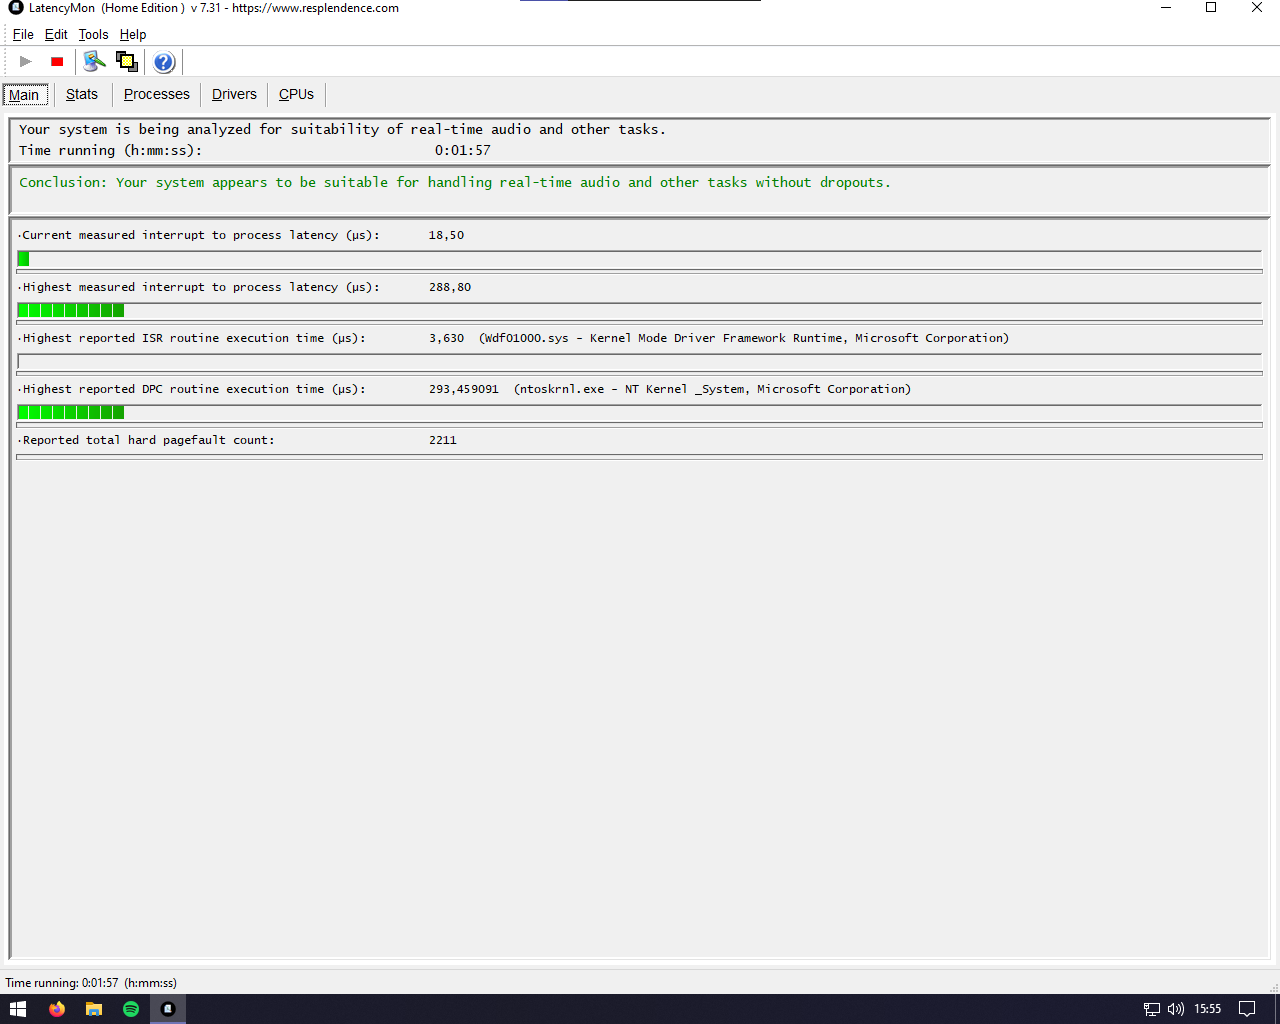The width and height of the screenshot is (1280, 1024).
Task: Click the red Stop monitoring button
Action: tap(57, 62)
